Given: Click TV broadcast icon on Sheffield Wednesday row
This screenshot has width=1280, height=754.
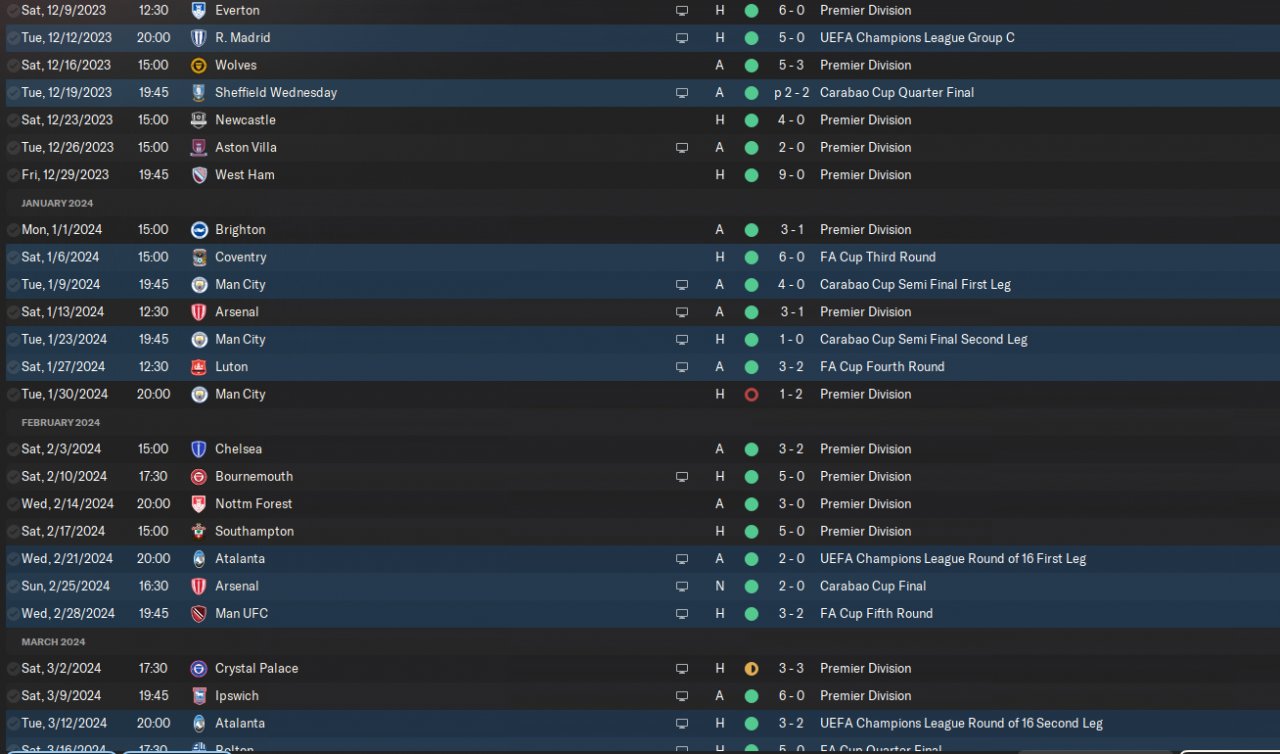Looking at the screenshot, I should pos(682,93).
